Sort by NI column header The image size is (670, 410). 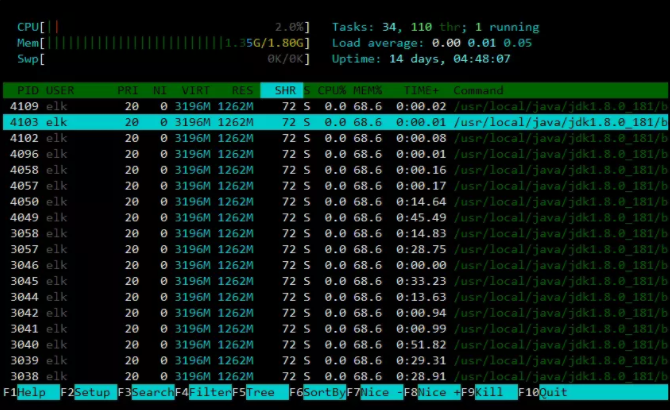[160, 91]
